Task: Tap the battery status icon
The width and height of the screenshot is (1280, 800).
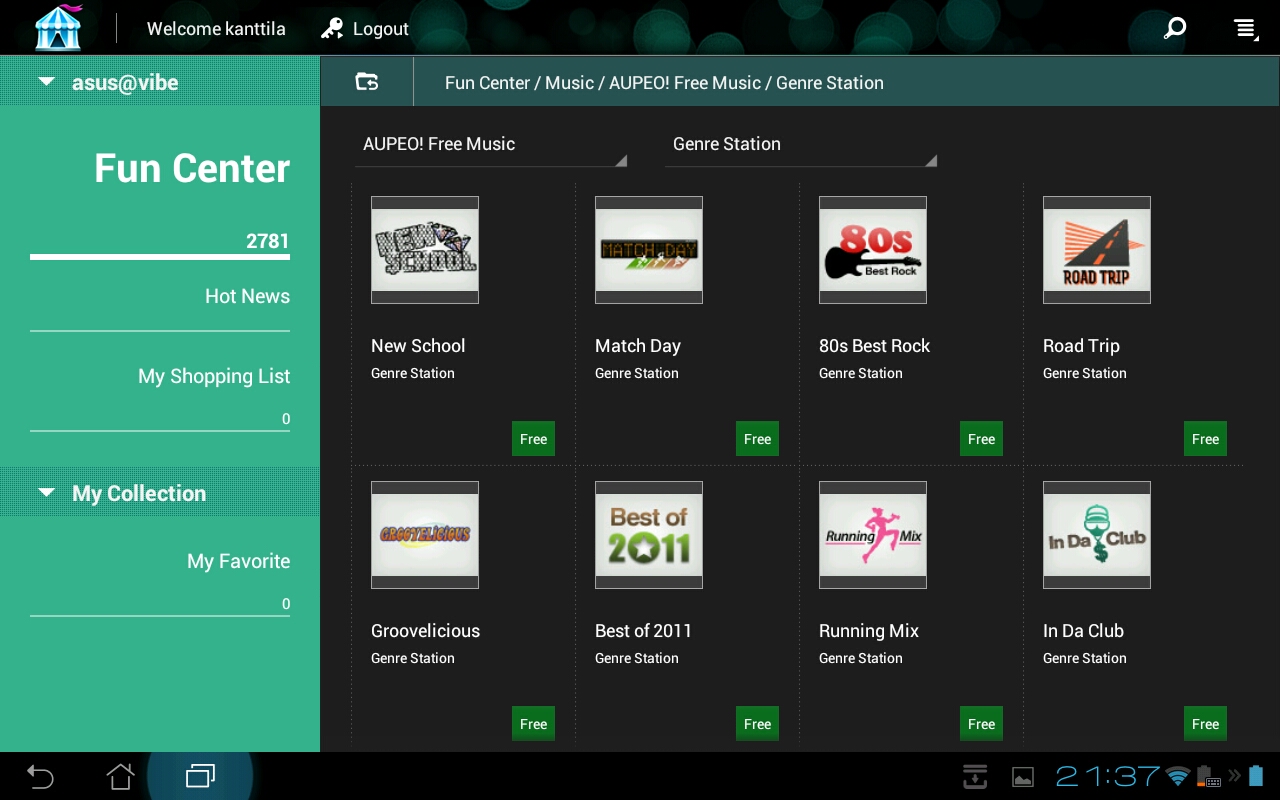Action: [x=1256, y=776]
